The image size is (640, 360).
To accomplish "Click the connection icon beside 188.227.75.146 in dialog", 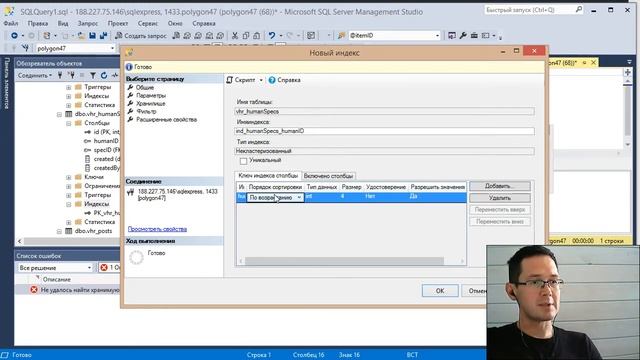I will tap(131, 192).
